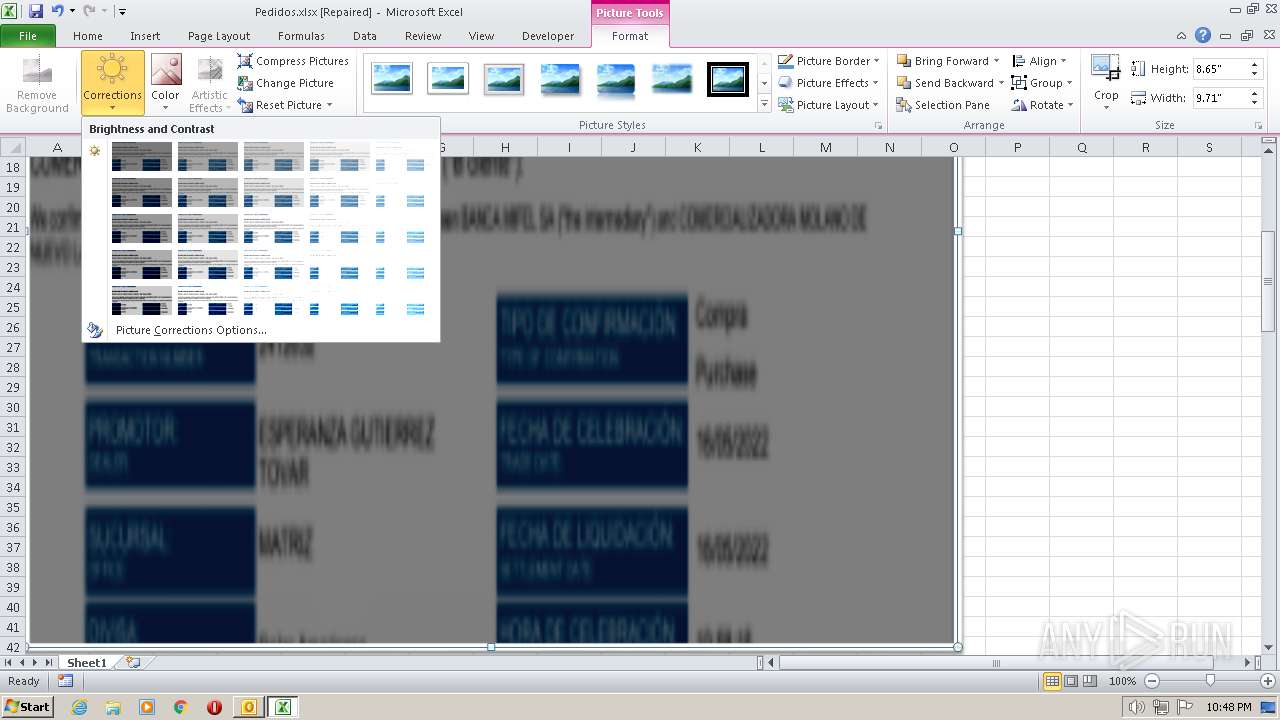Switch to Normal view in status bar
This screenshot has height=720, width=1280.
click(1052, 681)
